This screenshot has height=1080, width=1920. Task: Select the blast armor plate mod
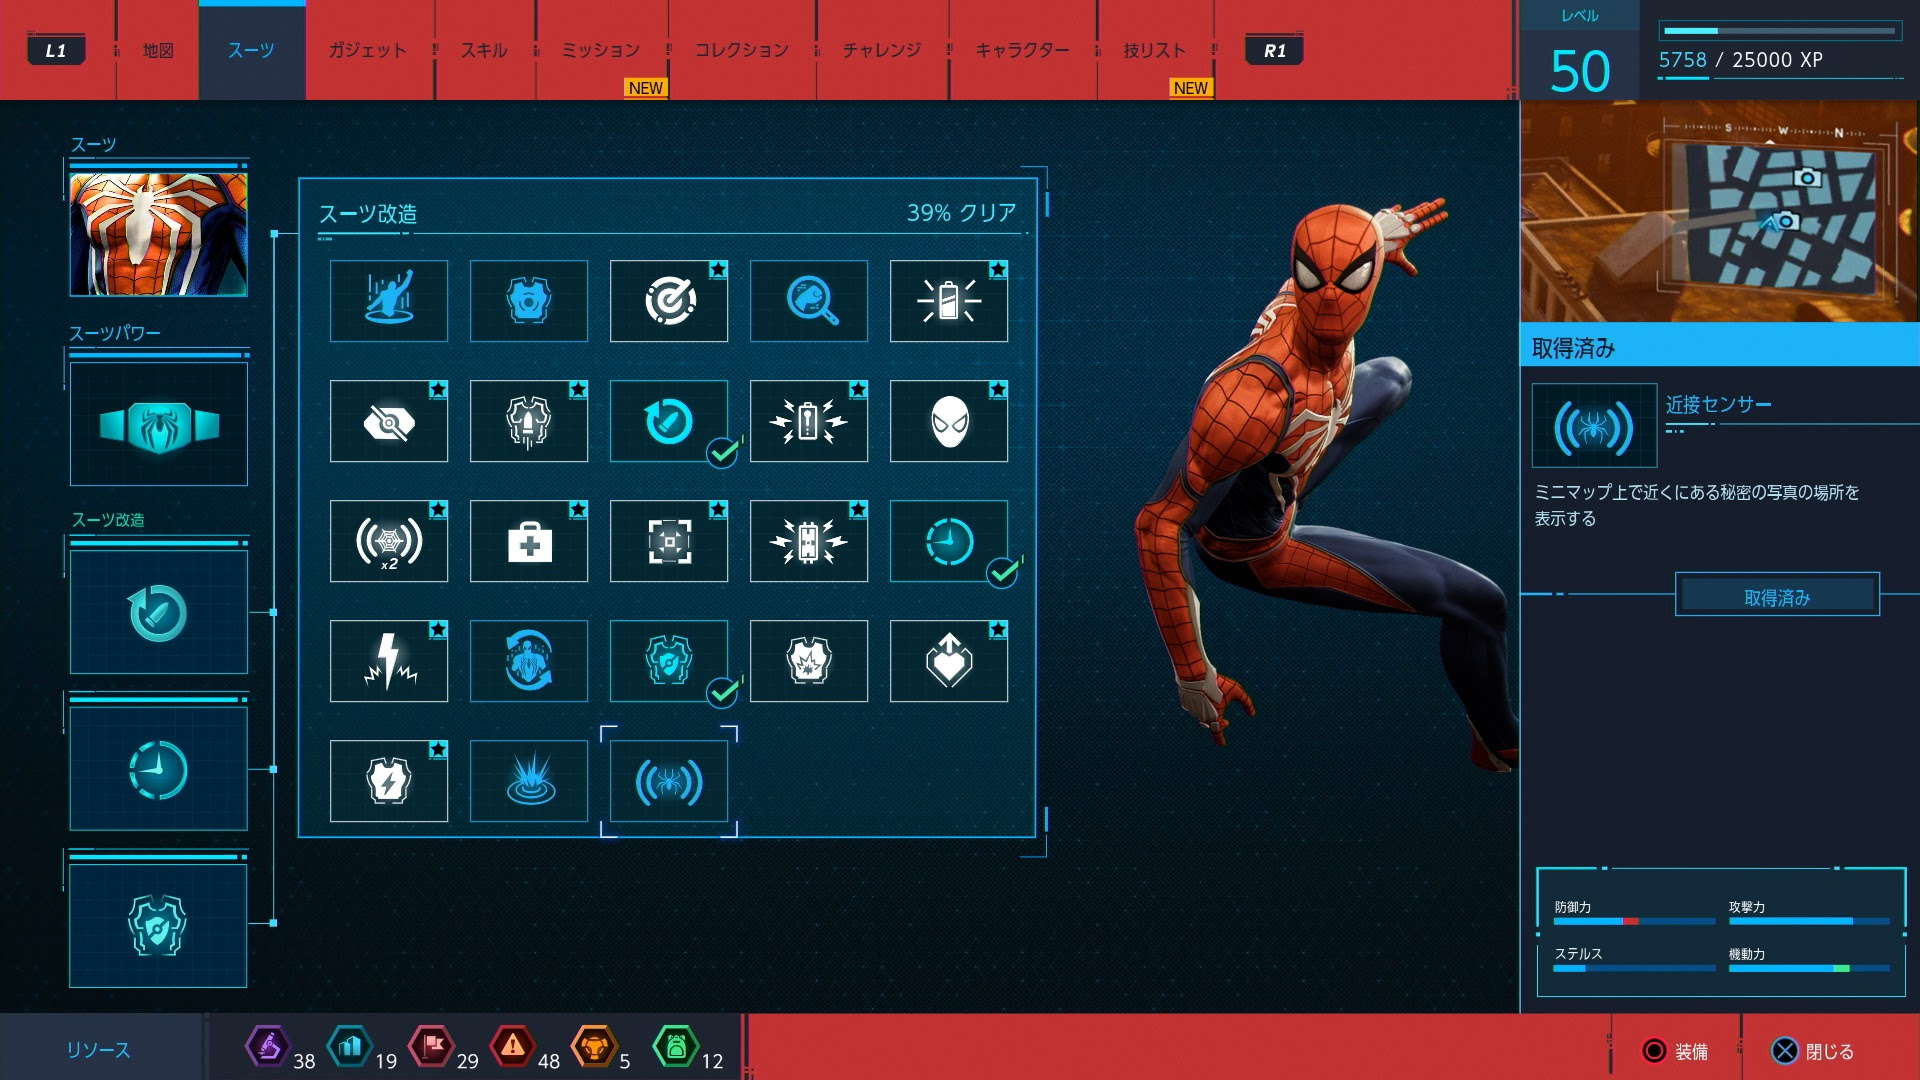(x=809, y=661)
